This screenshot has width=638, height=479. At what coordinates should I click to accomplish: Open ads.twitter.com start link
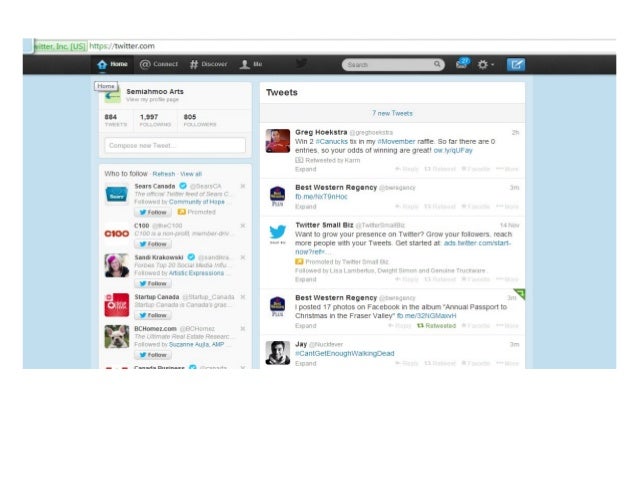(477, 243)
